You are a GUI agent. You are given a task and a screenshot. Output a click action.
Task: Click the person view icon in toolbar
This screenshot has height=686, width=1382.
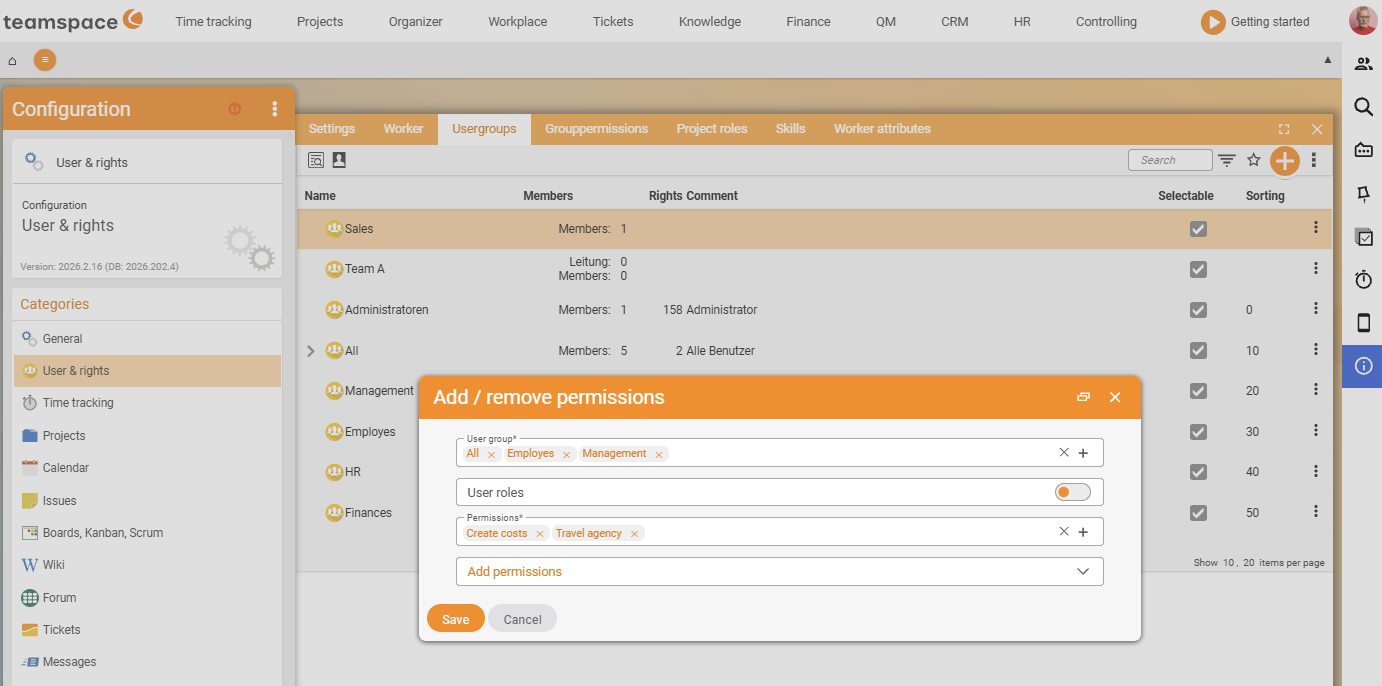(339, 160)
